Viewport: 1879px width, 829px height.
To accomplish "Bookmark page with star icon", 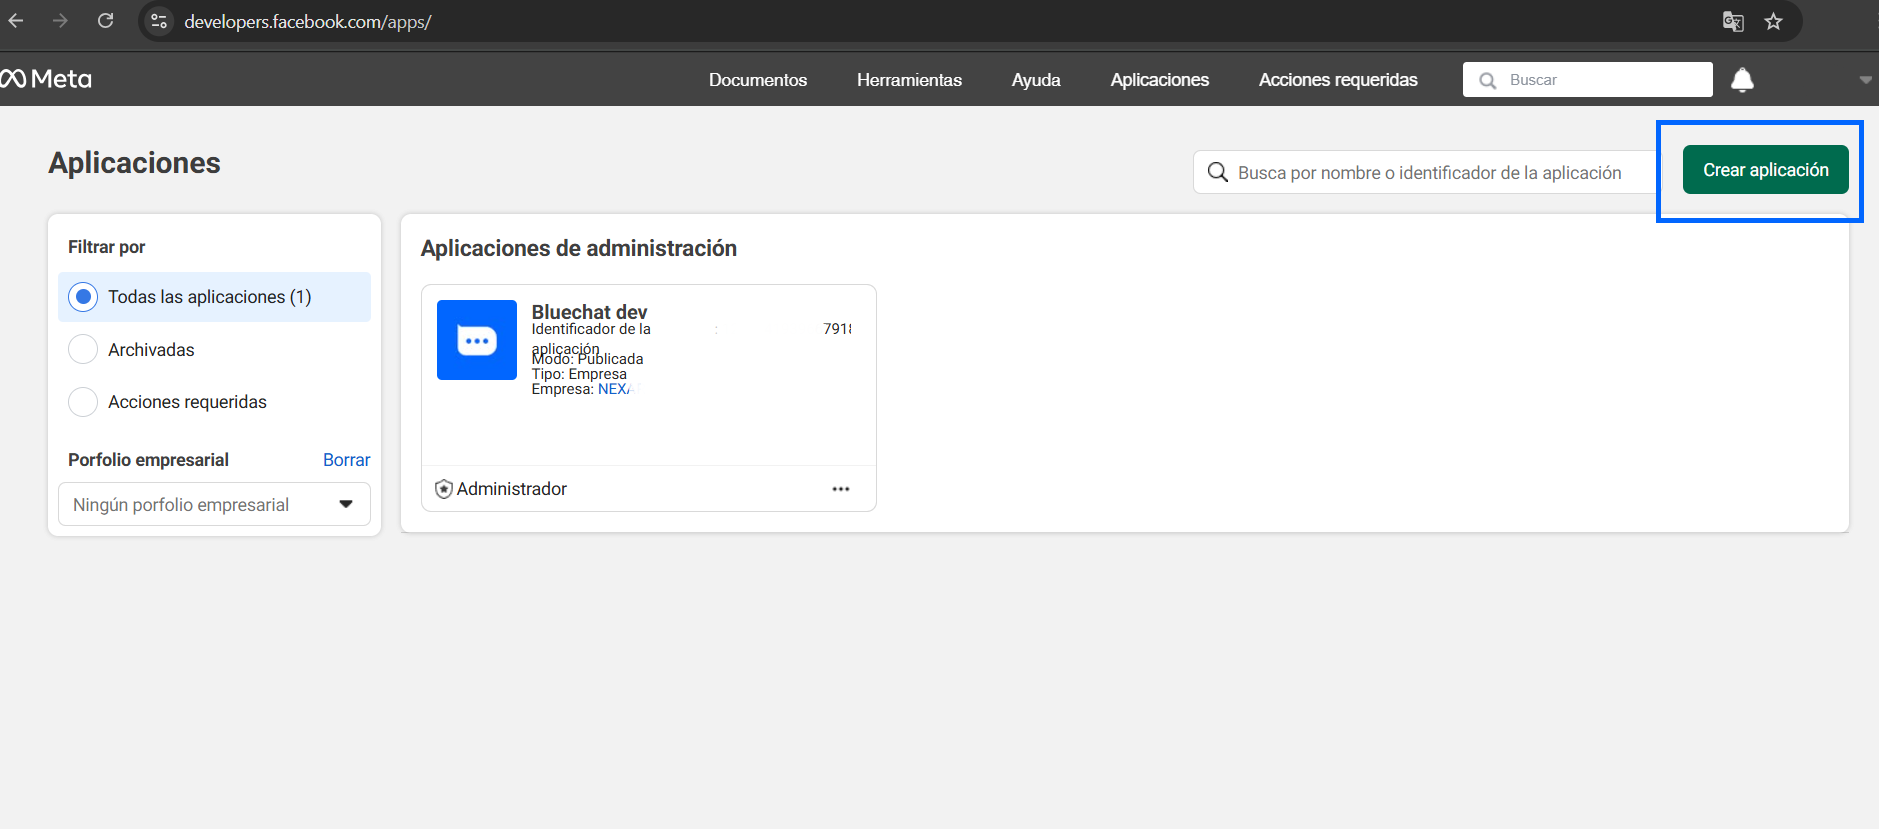I will 1773,22.
